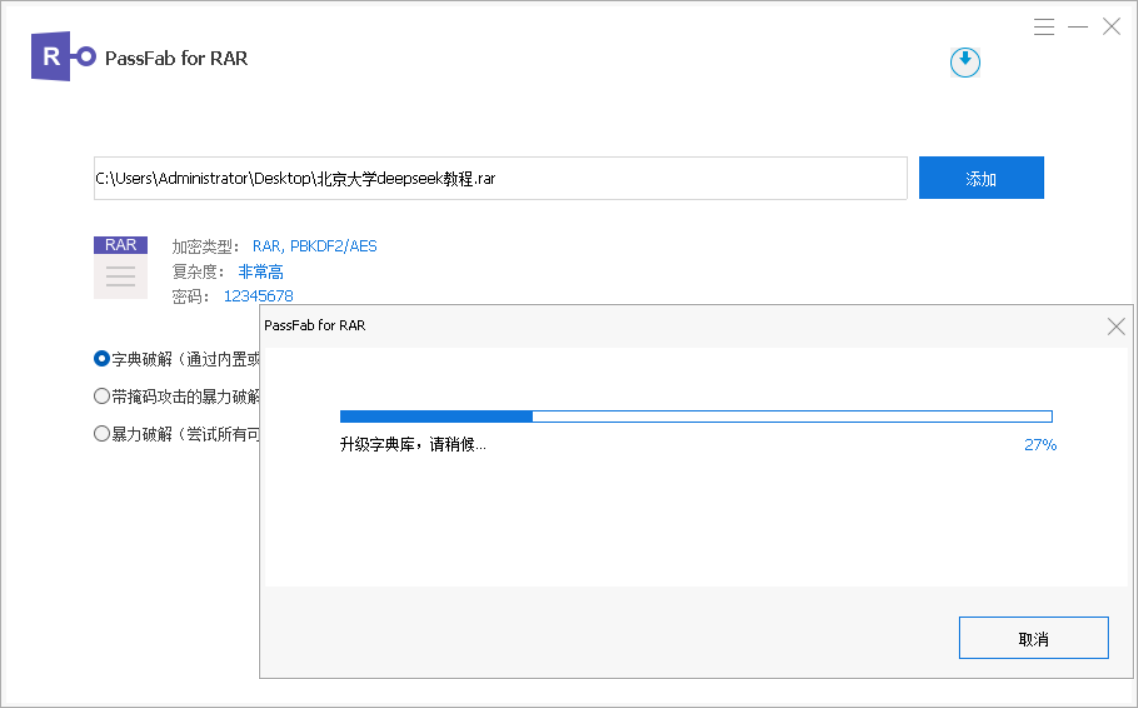Image resolution: width=1138 pixels, height=708 pixels.
Task: Click the 27% progress percentage
Action: pos(1040,445)
